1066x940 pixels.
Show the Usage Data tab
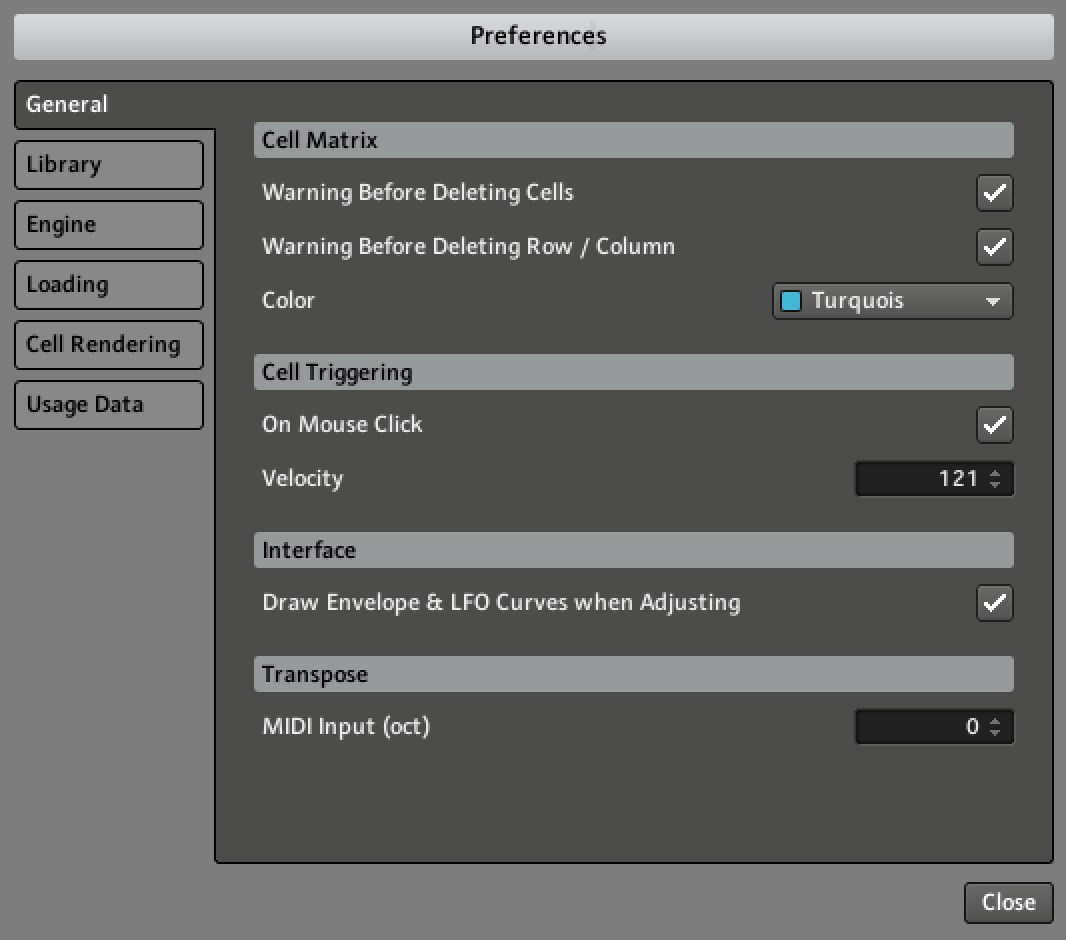[x=108, y=405]
